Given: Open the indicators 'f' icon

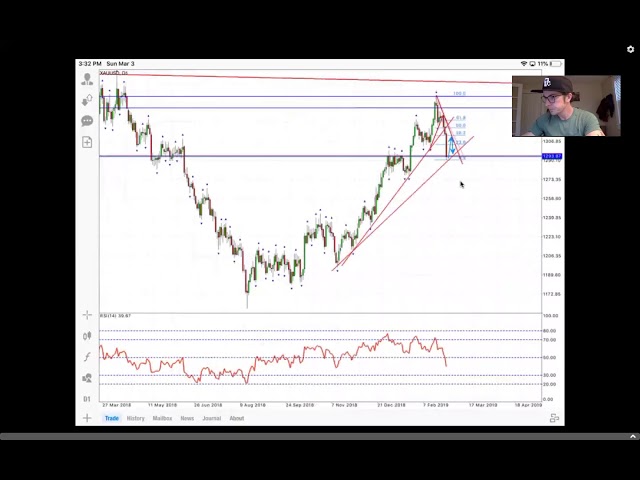Looking at the screenshot, I should coord(87,357).
